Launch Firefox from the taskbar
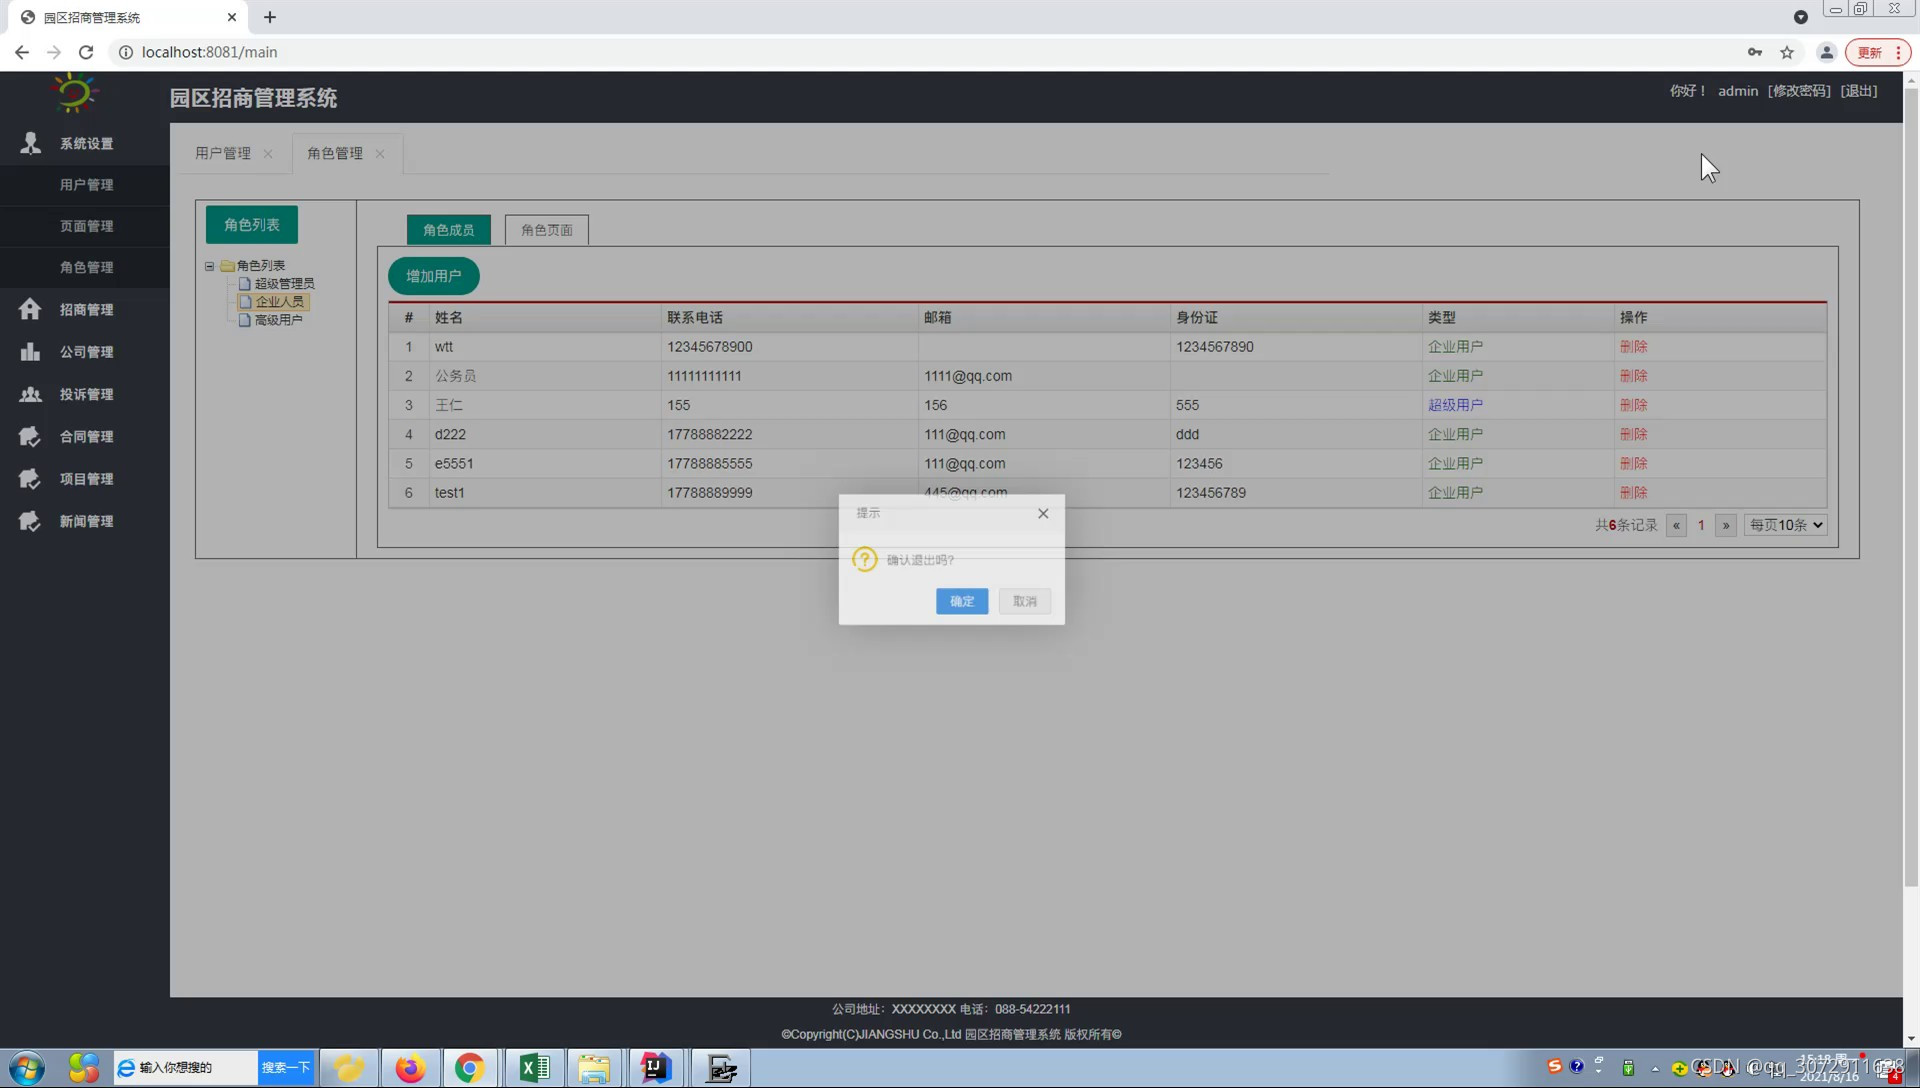The image size is (1920, 1088). pyautogui.click(x=410, y=1068)
